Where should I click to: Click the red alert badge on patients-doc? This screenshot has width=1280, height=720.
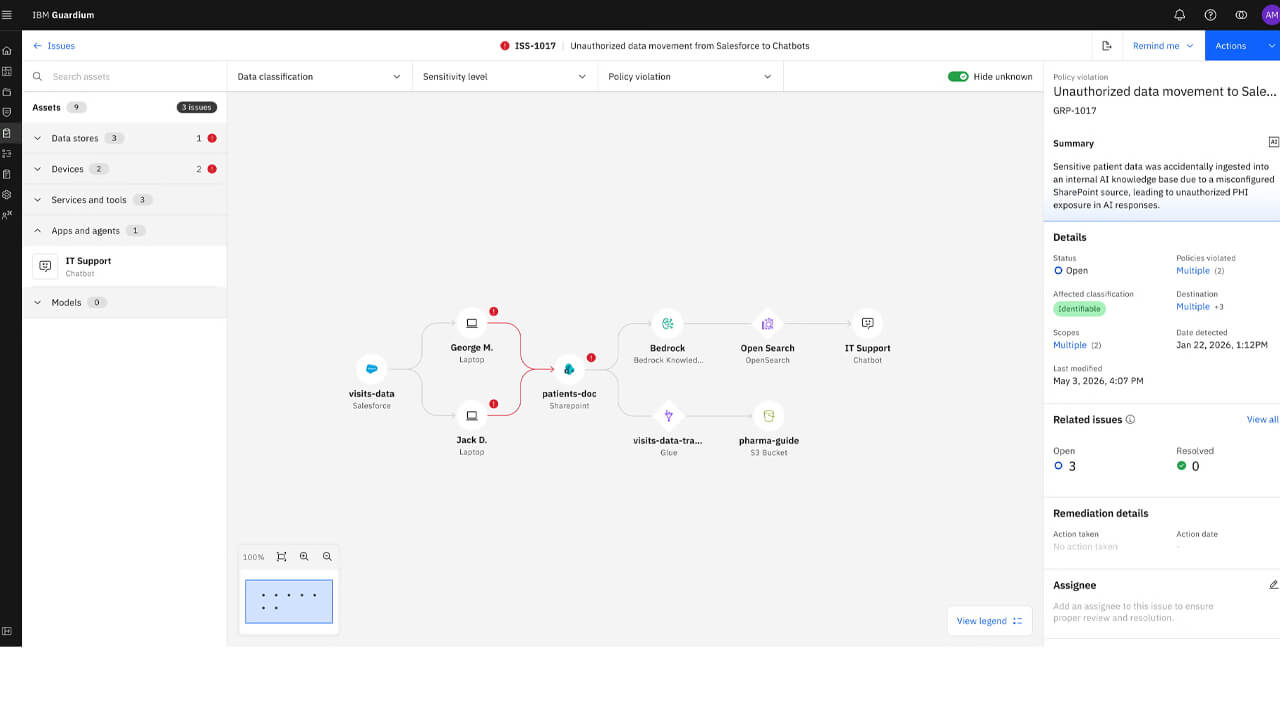pos(591,357)
